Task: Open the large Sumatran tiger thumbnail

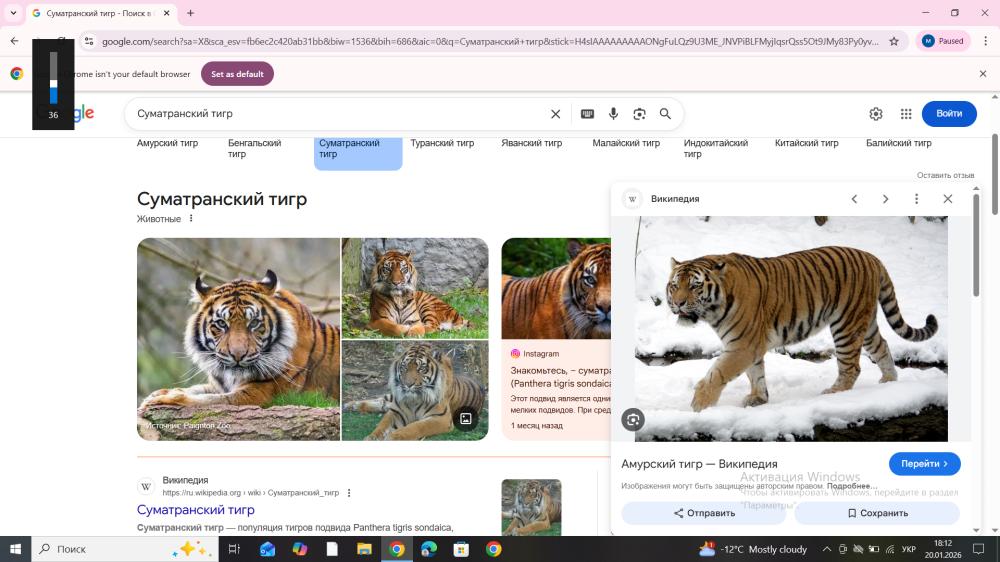Action: click(x=238, y=339)
